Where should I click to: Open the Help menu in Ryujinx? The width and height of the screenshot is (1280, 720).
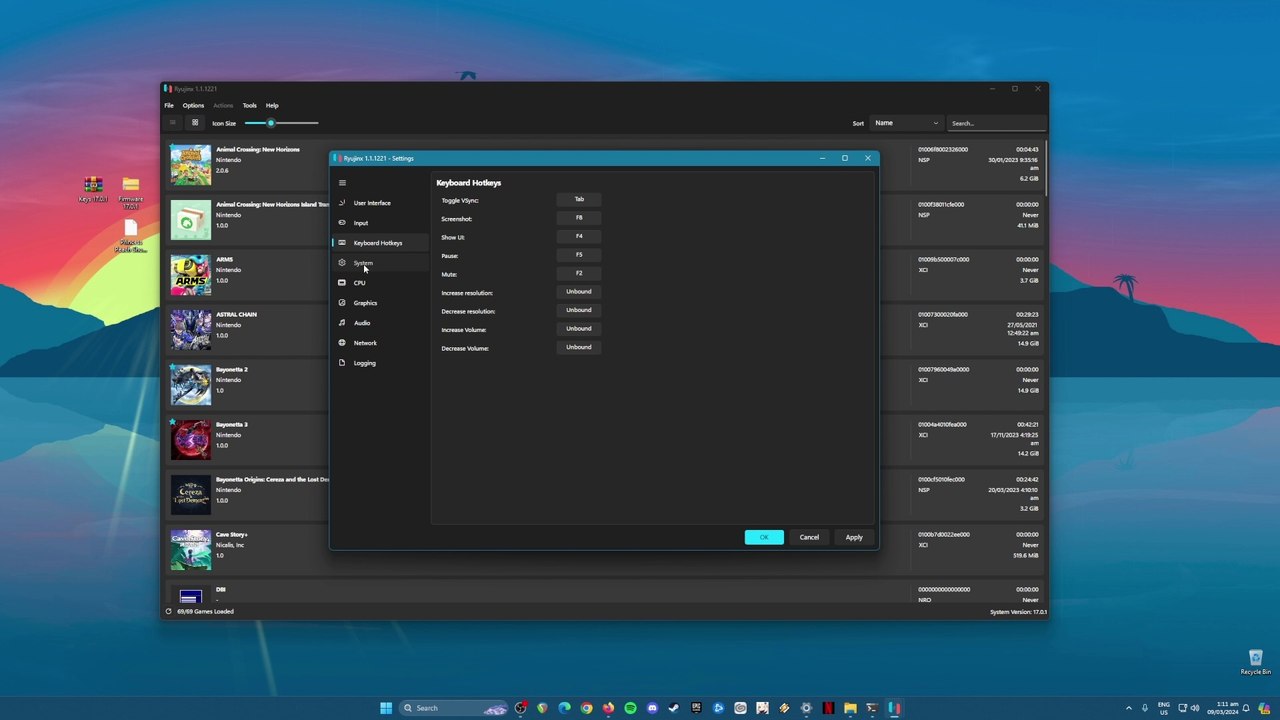click(272, 105)
